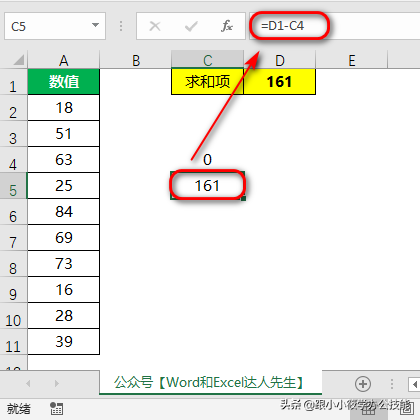Add a new sheet with plus icon

(363, 384)
